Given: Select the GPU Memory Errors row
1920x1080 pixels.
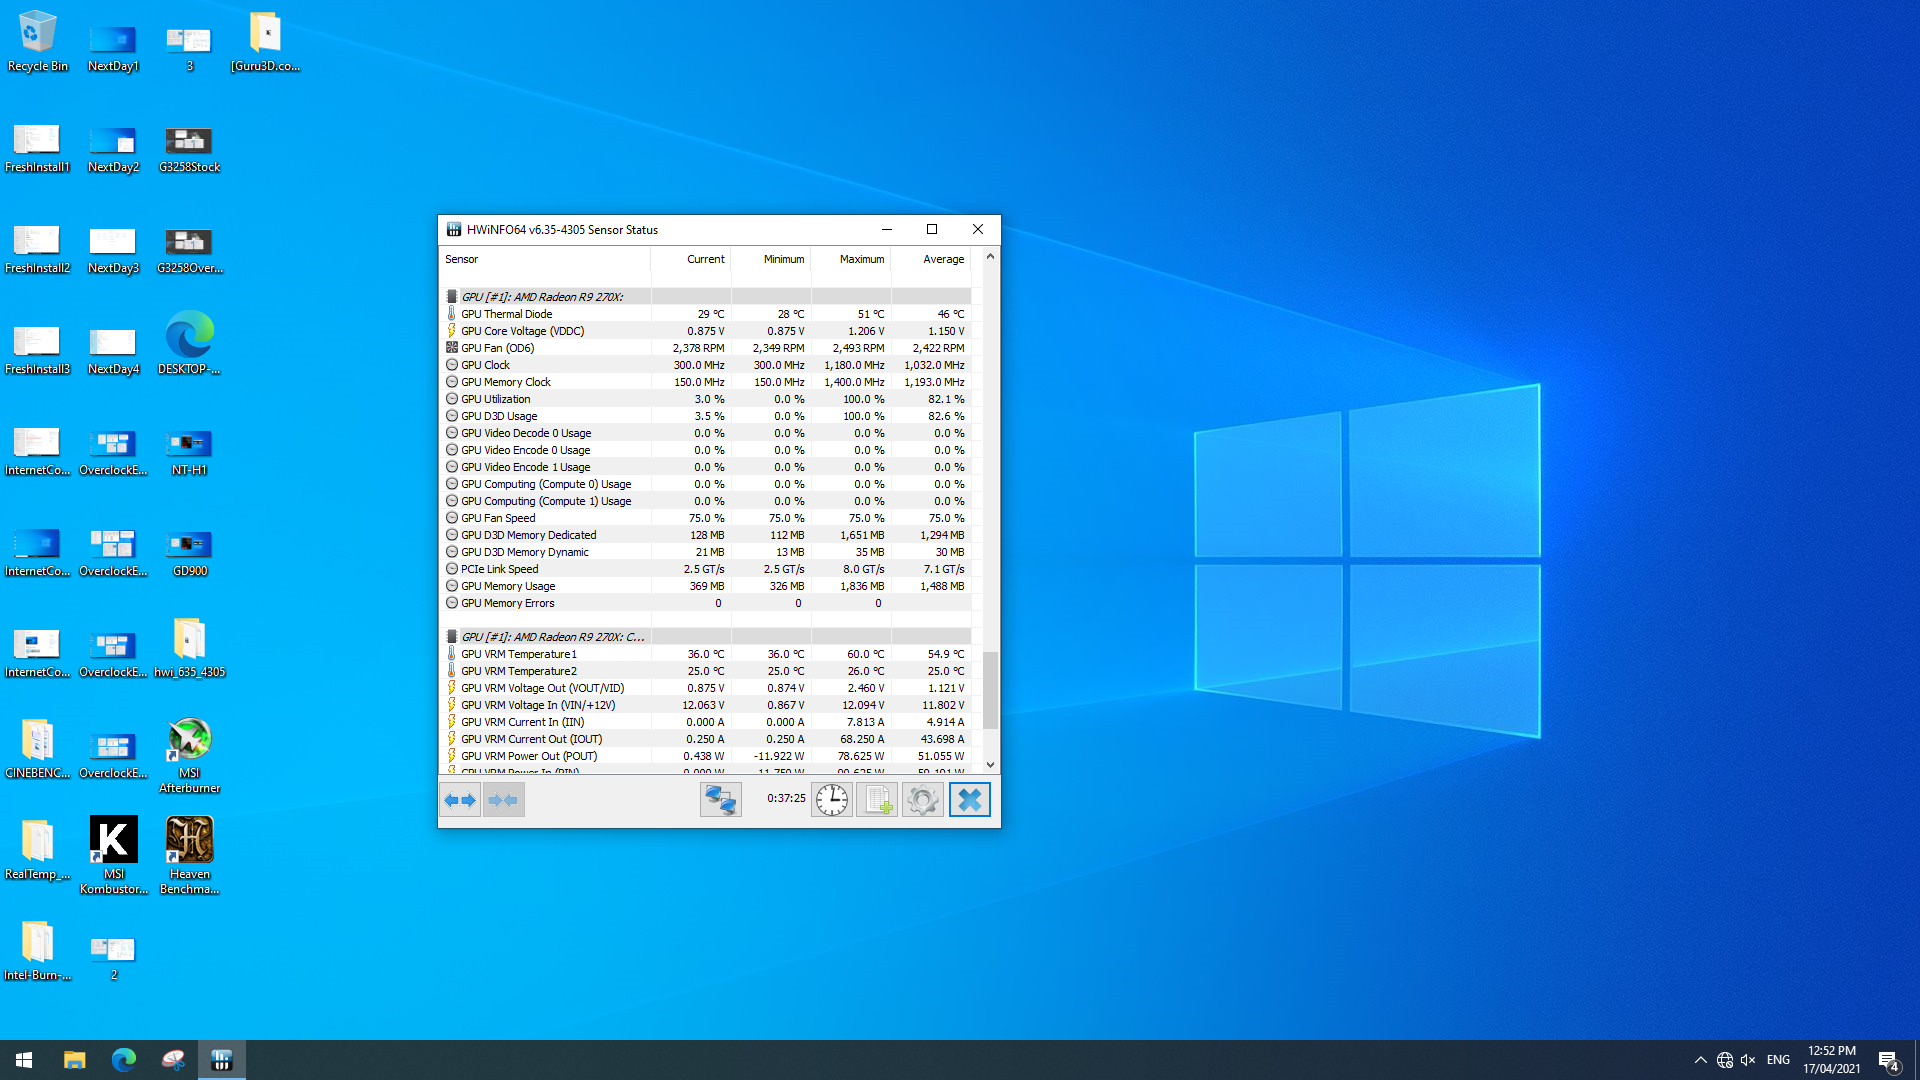Looking at the screenshot, I should pyautogui.click(x=706, y=603).
